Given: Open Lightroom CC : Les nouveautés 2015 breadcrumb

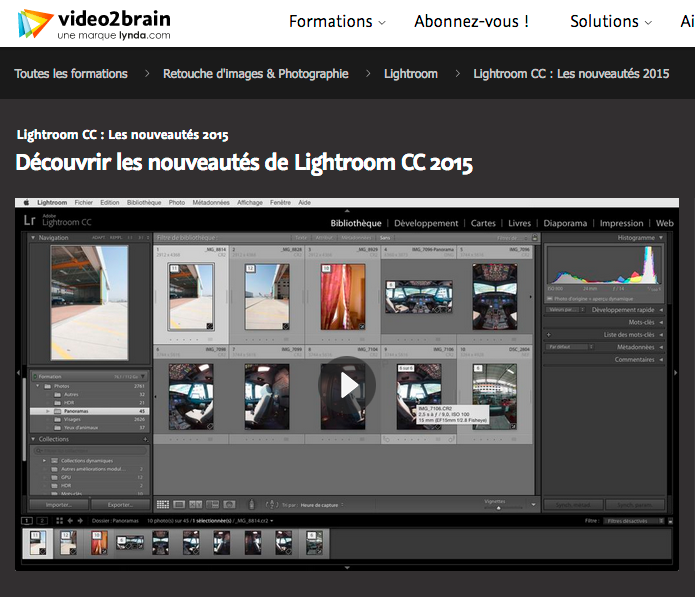Looking at the screenshot, I should click(571, 74).
